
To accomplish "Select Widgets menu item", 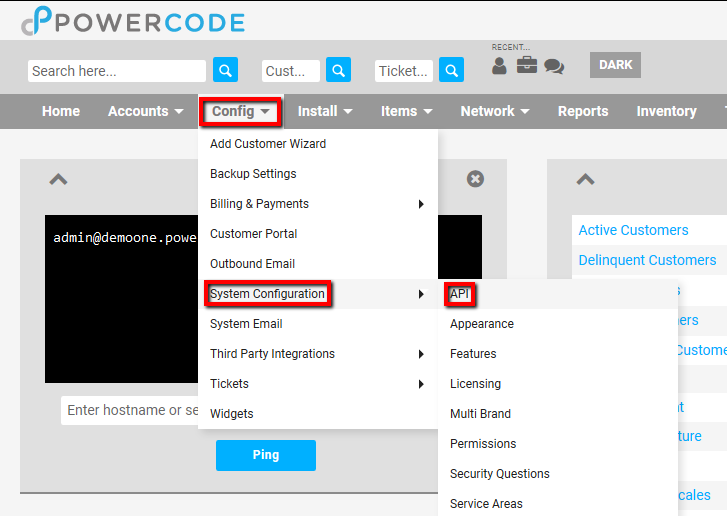I will pyautogui.click(x=318, y=414).
